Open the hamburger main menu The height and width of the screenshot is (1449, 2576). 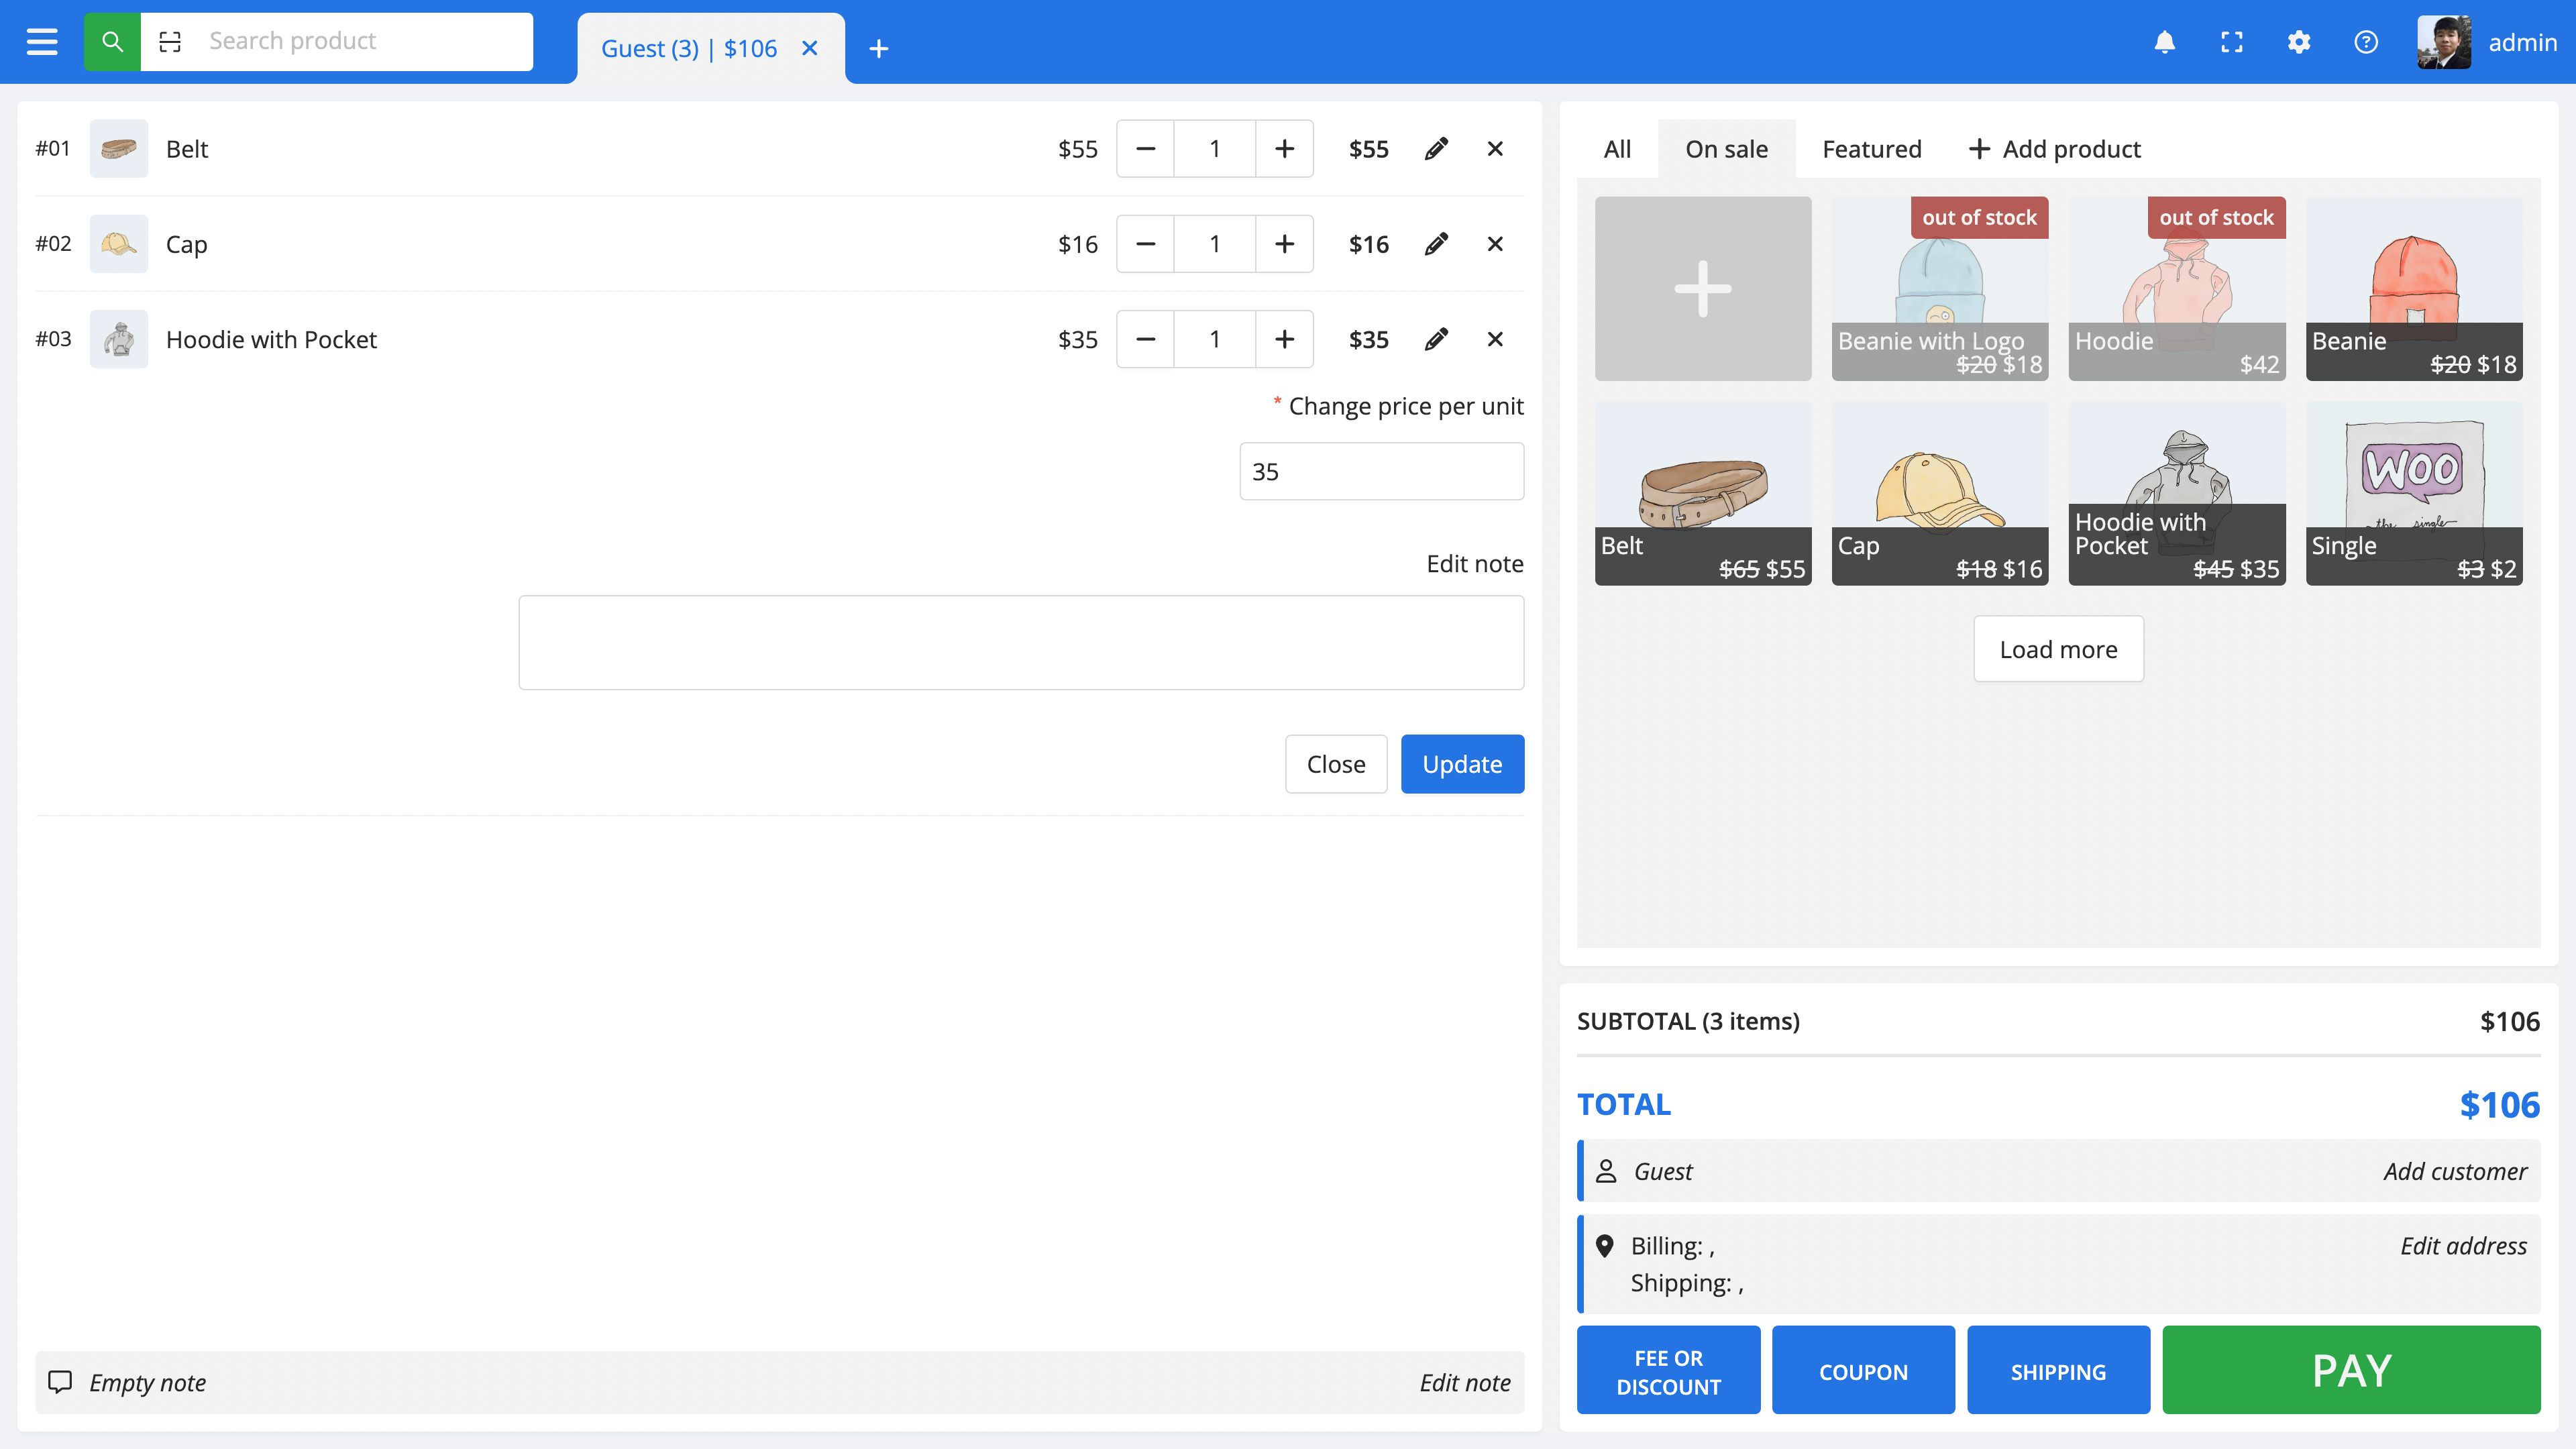[41, 42]
